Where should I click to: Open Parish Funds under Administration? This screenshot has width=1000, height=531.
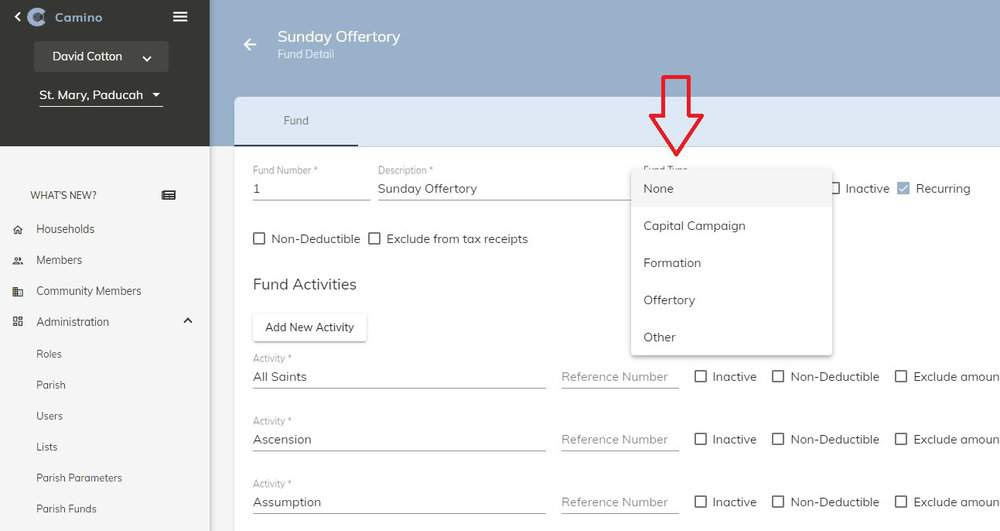66,509
